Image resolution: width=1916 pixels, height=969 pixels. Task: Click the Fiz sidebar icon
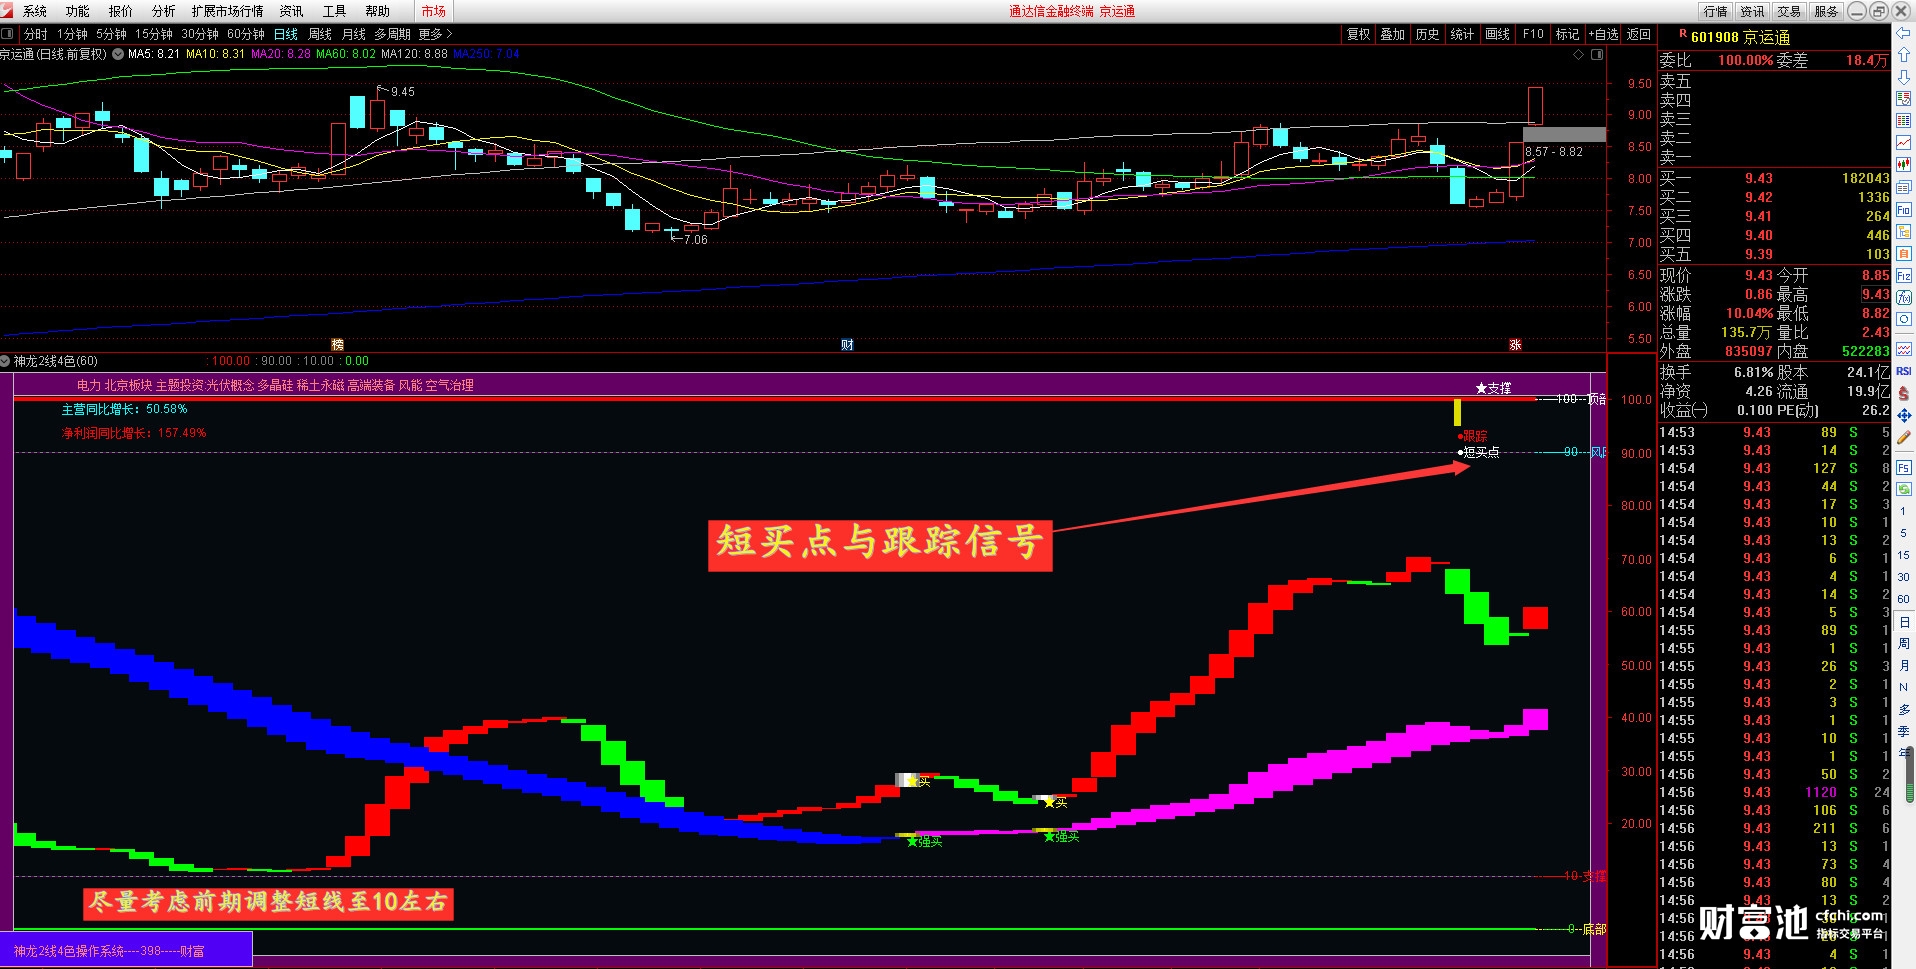coord(1903,276)
